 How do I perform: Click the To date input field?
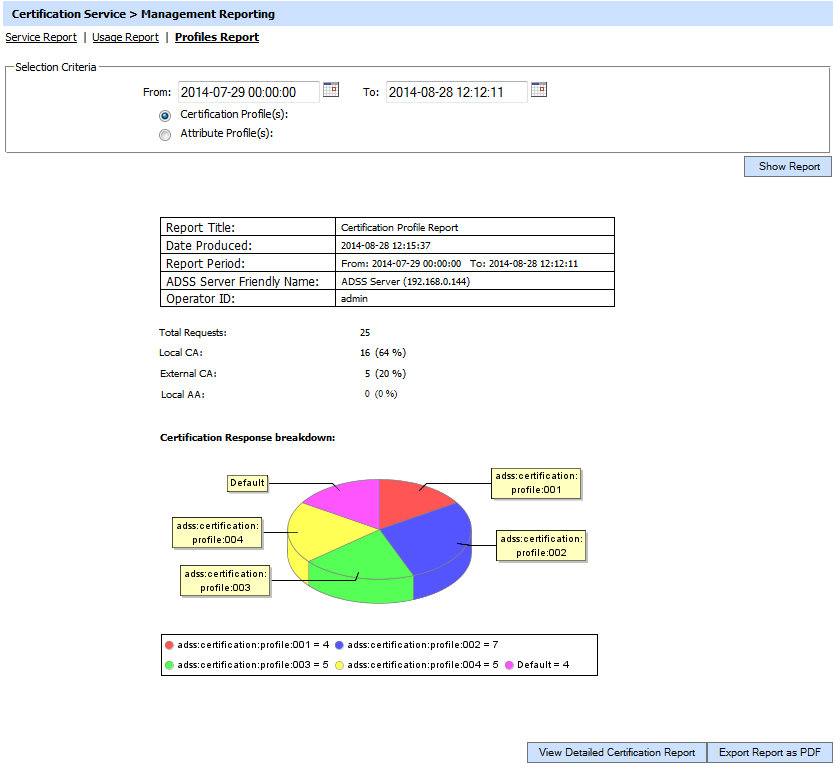(x=456, y=92)
